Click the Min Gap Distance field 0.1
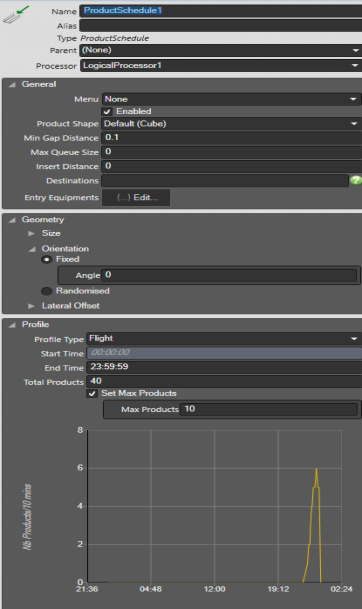This screenshot has height=609, width=362. pos(231,137)
